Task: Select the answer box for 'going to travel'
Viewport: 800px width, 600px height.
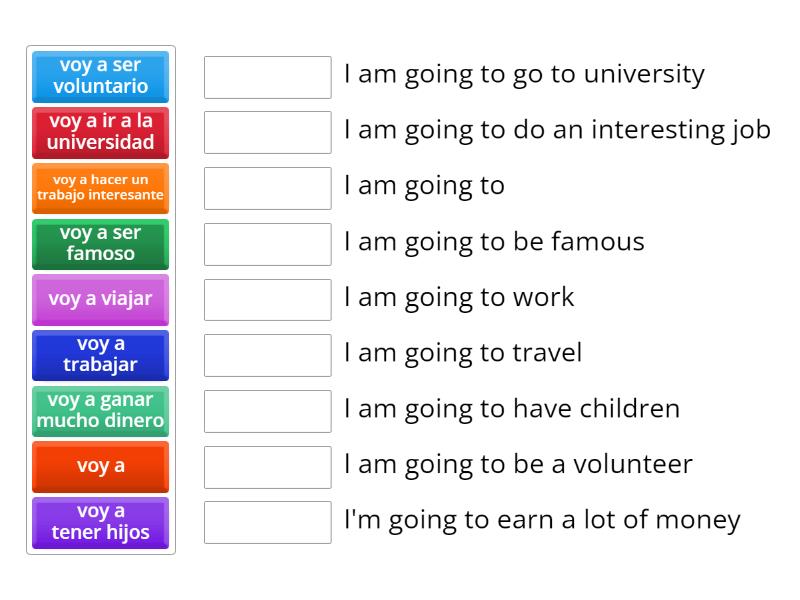Action: pyautogui.click(x=267, y=355)
